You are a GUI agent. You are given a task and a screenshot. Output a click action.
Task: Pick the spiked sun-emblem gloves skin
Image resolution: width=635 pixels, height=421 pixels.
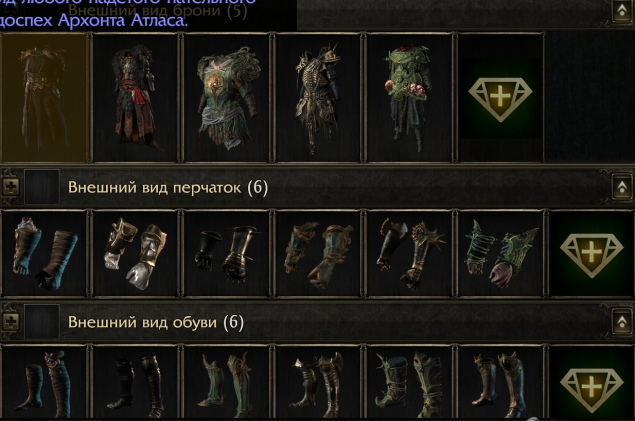point(409,253)
